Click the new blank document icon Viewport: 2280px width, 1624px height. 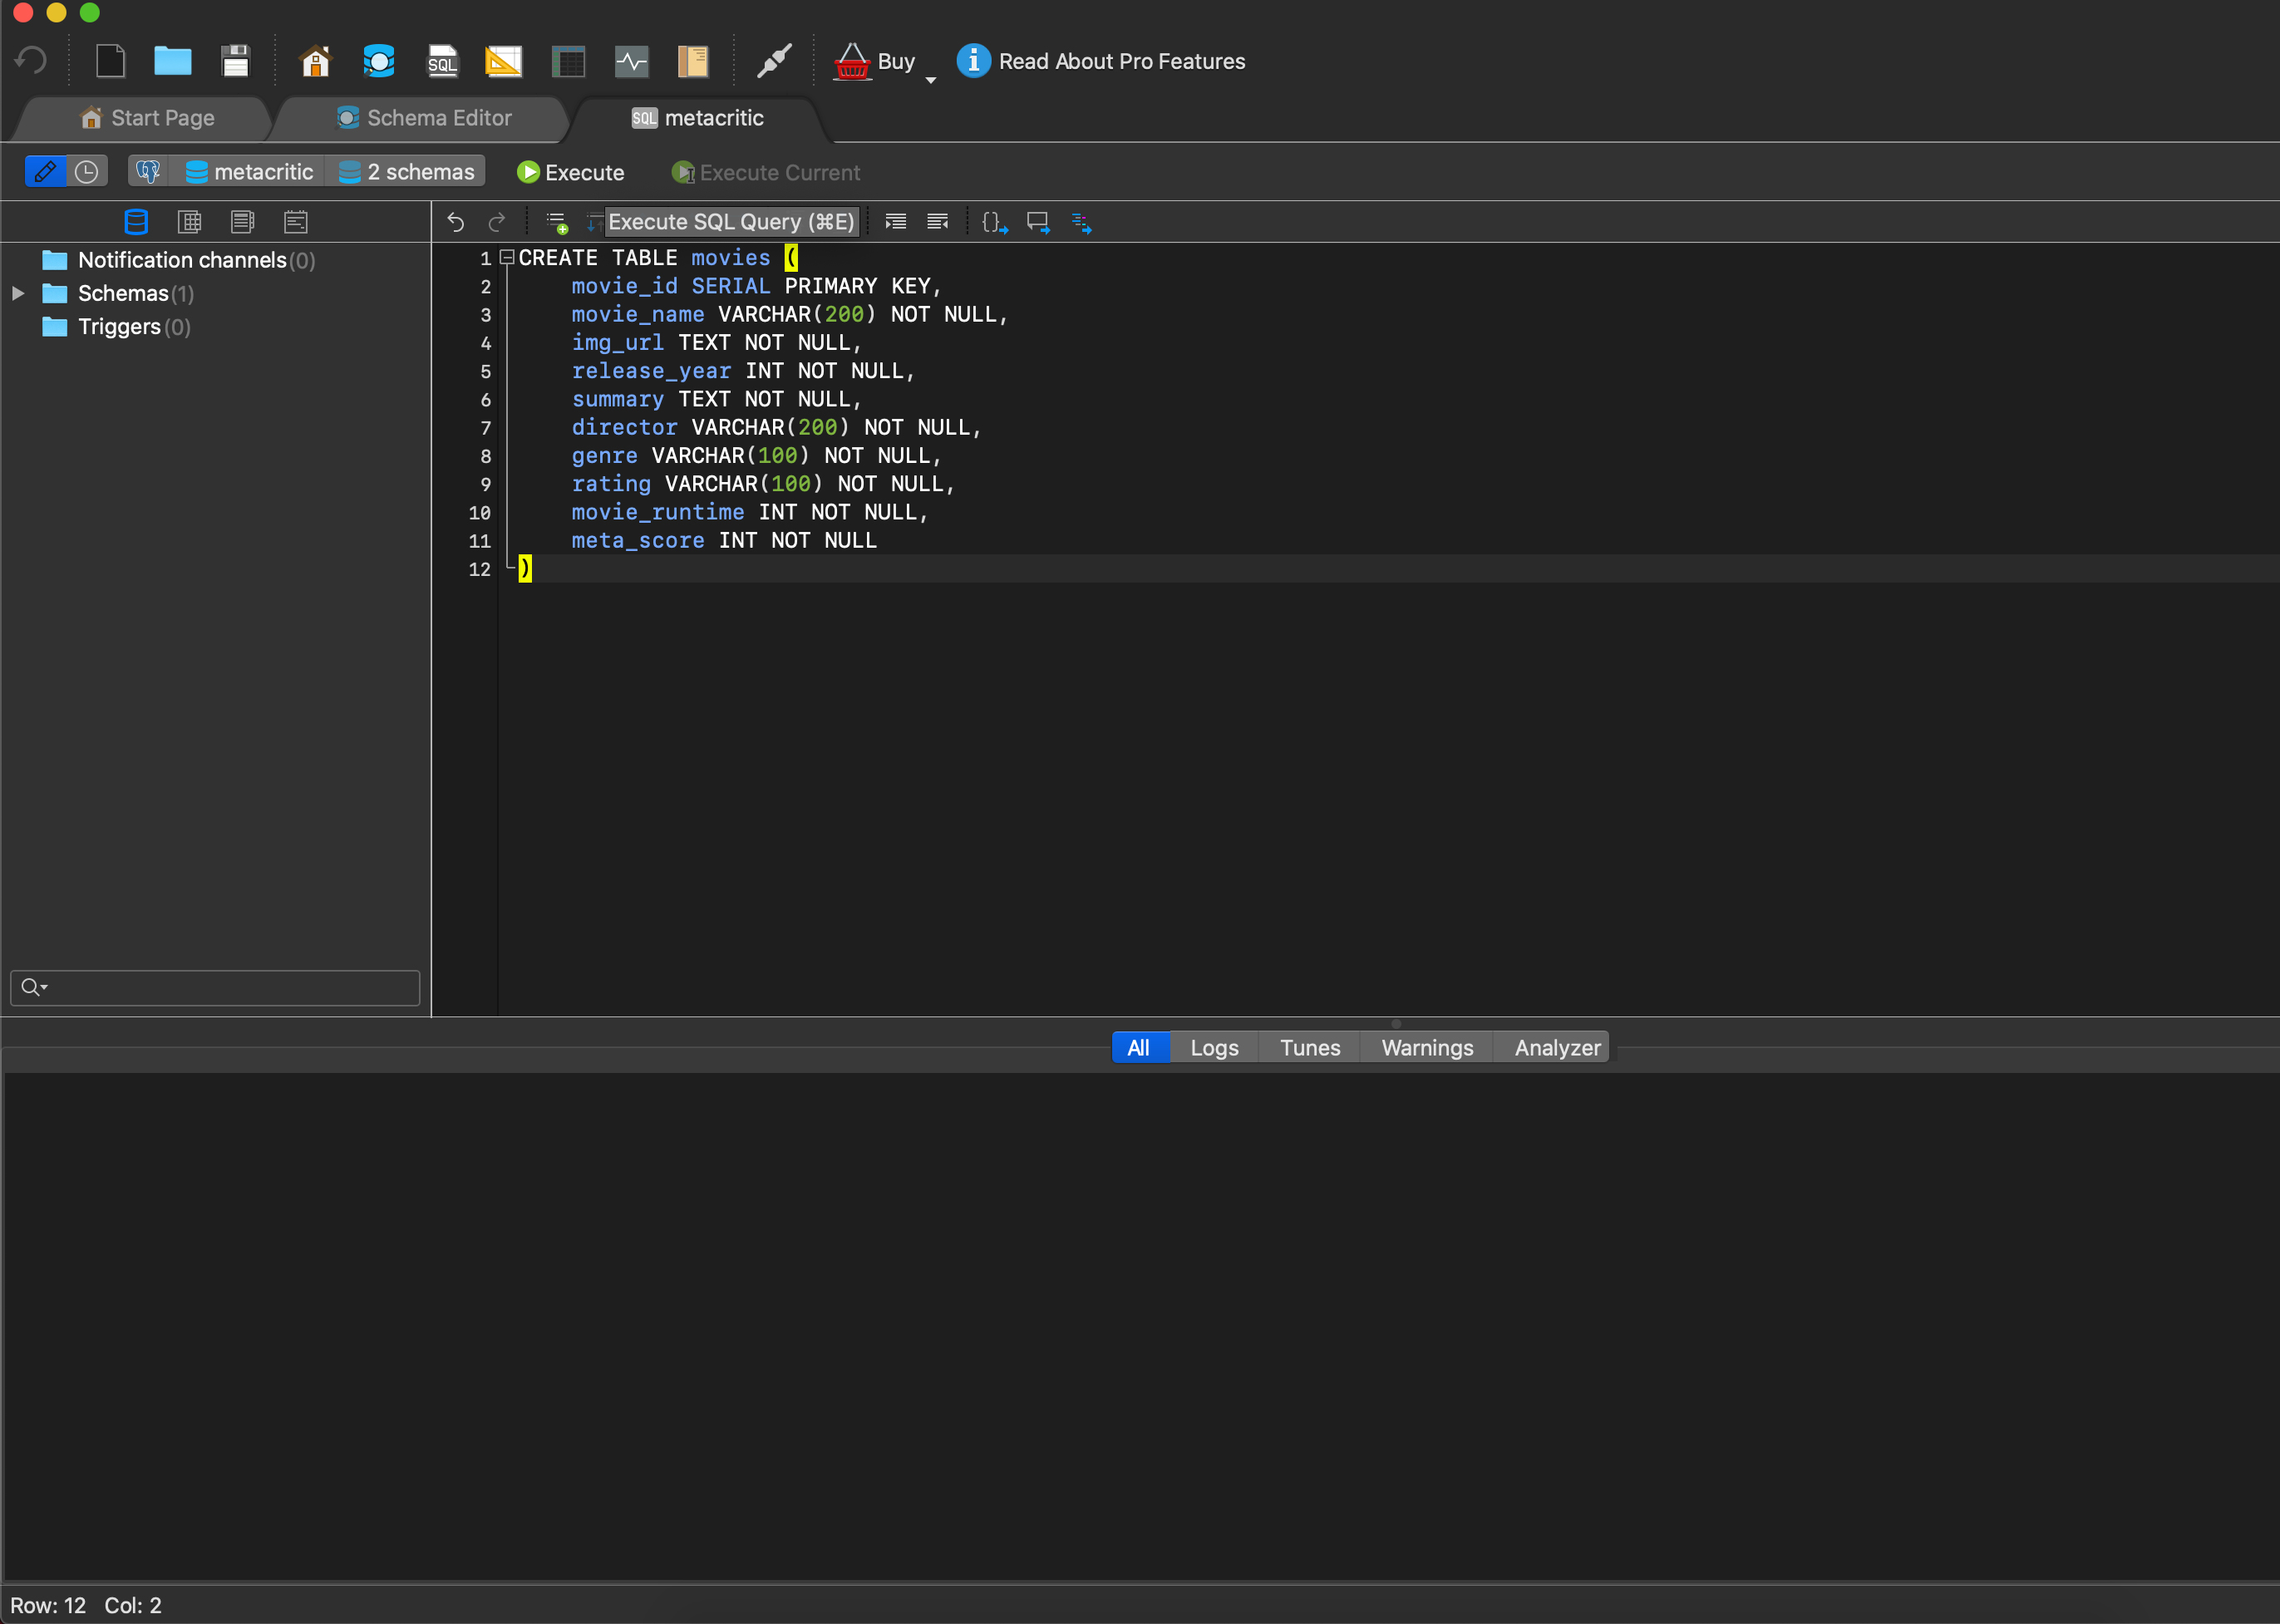110,61
